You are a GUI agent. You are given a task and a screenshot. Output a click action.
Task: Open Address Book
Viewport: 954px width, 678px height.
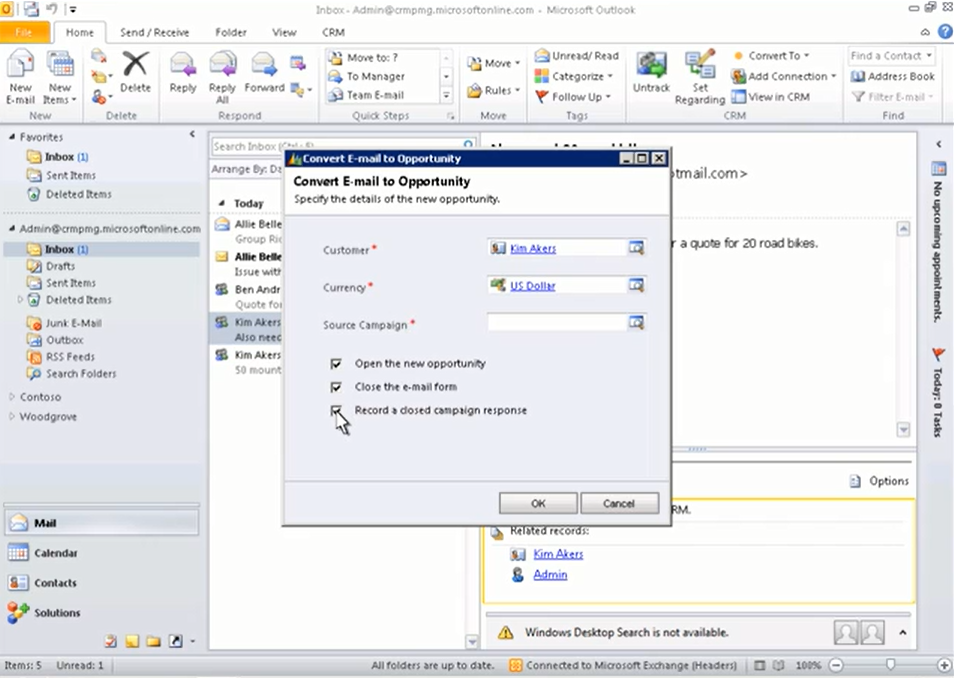893,76
